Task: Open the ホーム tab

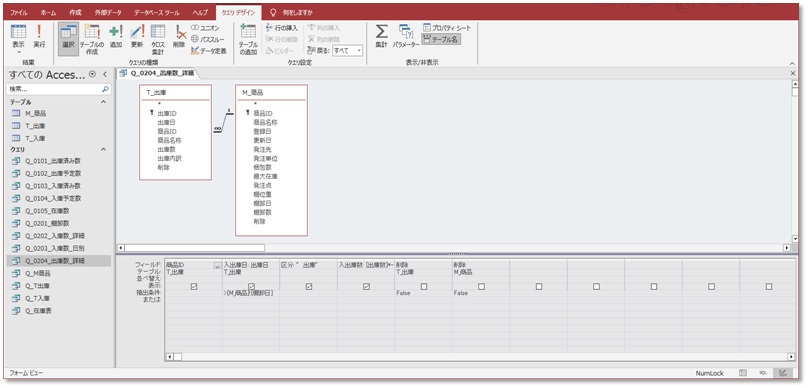Action: tap(48, 12)
